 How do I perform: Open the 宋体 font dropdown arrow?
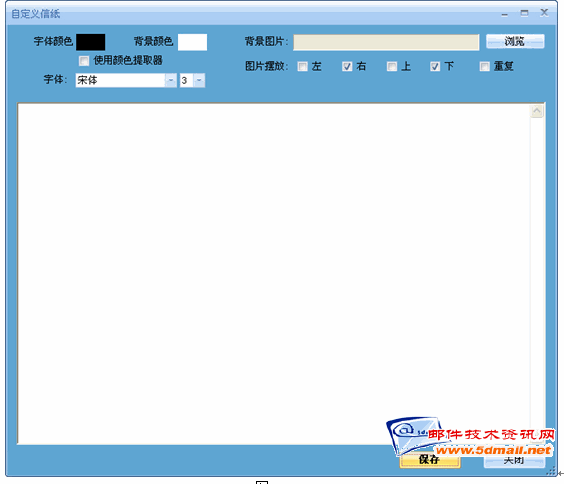[x=170, y=80]
